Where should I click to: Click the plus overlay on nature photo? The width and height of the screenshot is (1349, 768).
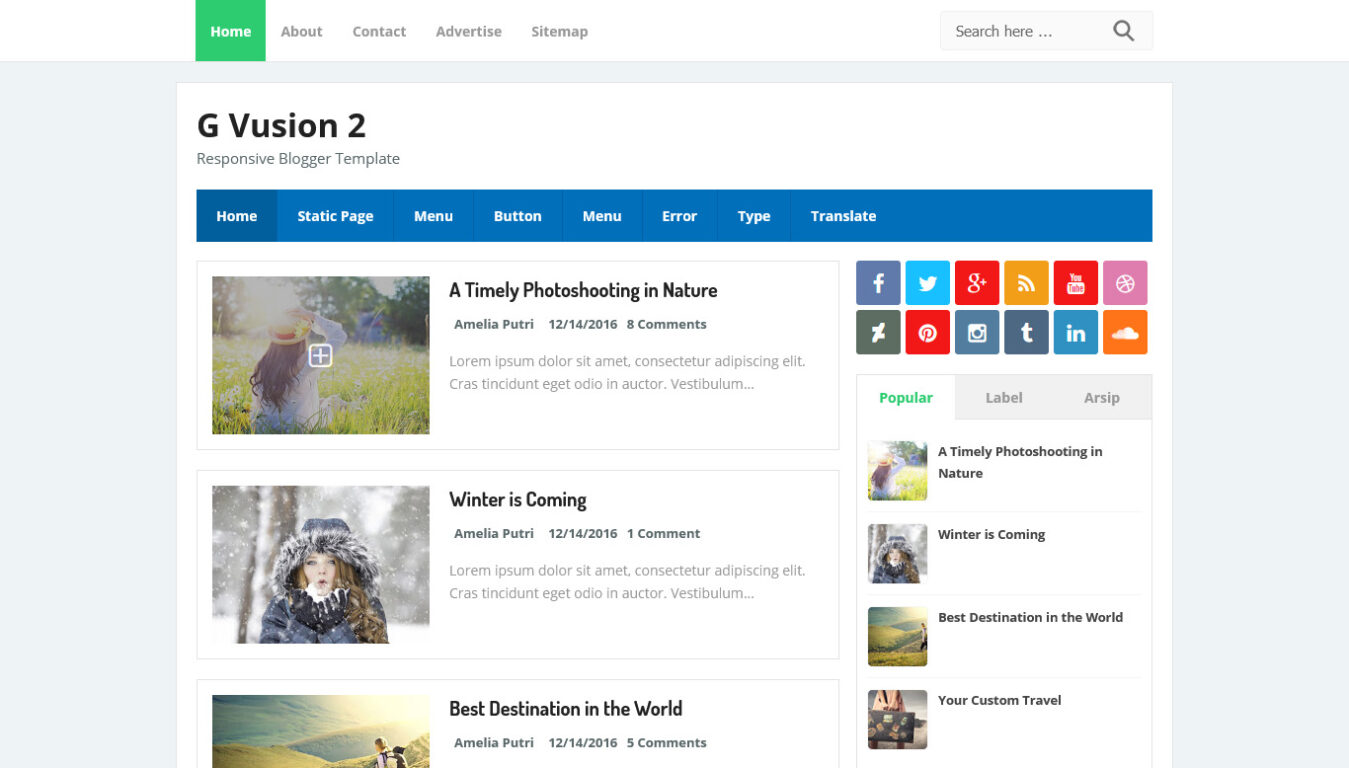click(320, 355)
